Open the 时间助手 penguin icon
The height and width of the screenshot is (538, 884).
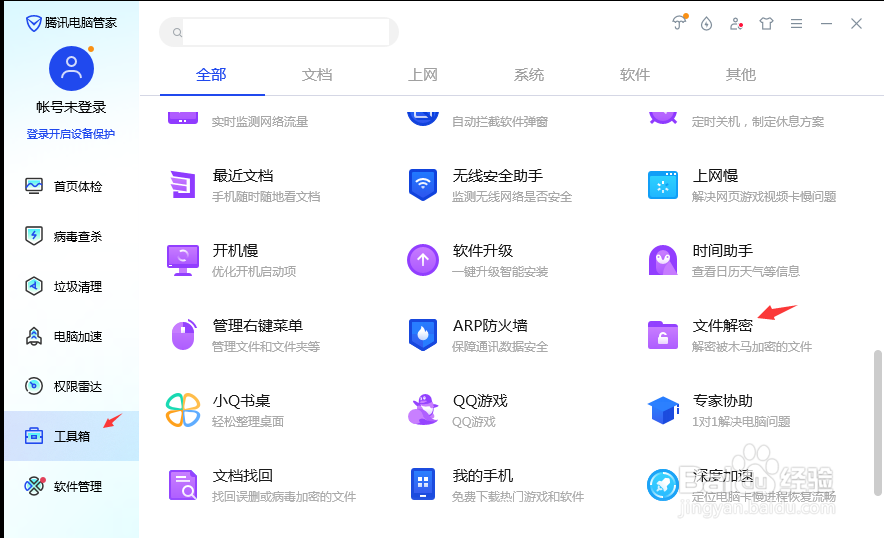click(x=663, y=259)
